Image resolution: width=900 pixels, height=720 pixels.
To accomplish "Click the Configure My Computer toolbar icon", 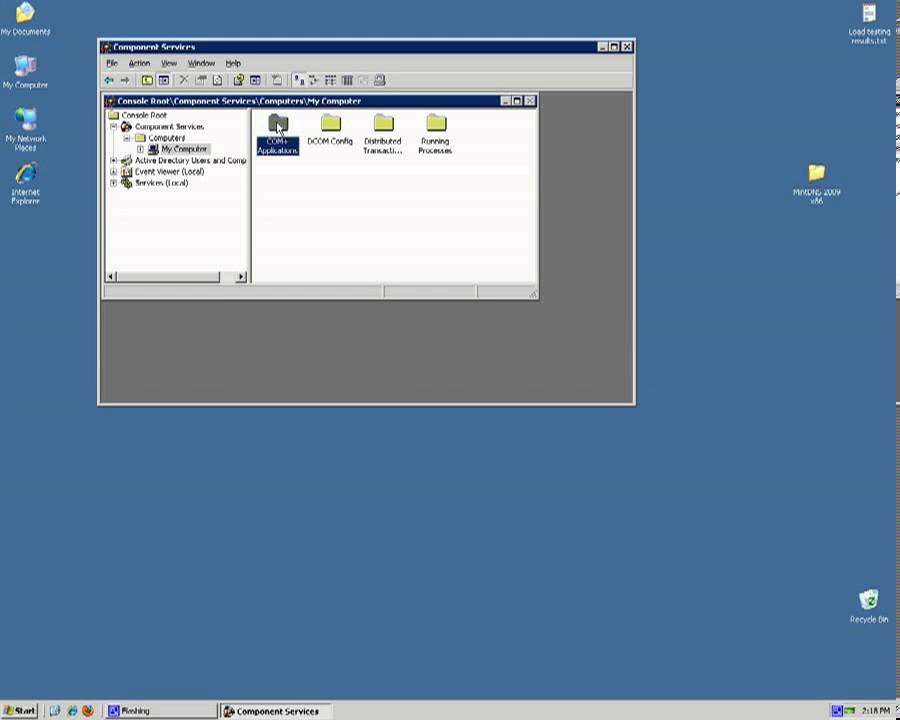I will (x=379, y=80).
